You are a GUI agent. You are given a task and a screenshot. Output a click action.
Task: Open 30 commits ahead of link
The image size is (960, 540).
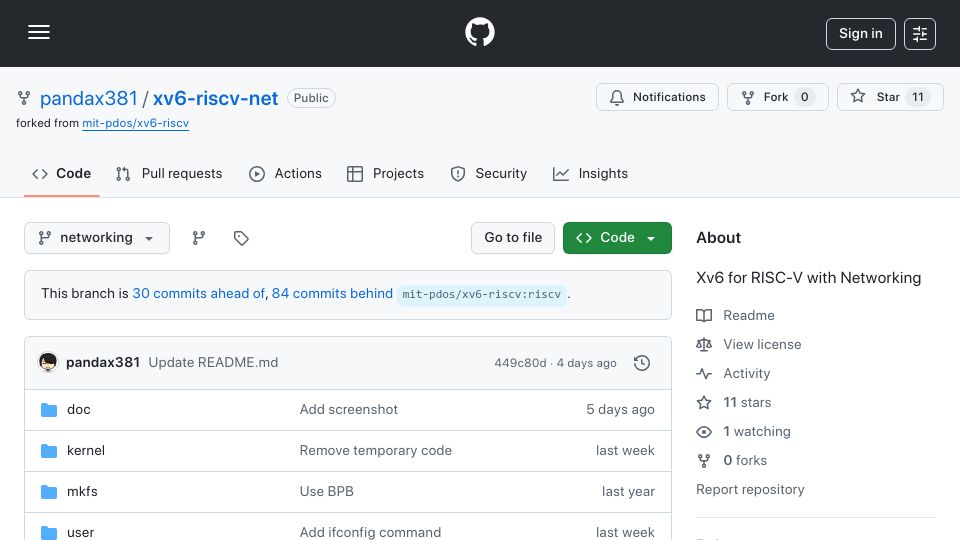coord(198,294)
